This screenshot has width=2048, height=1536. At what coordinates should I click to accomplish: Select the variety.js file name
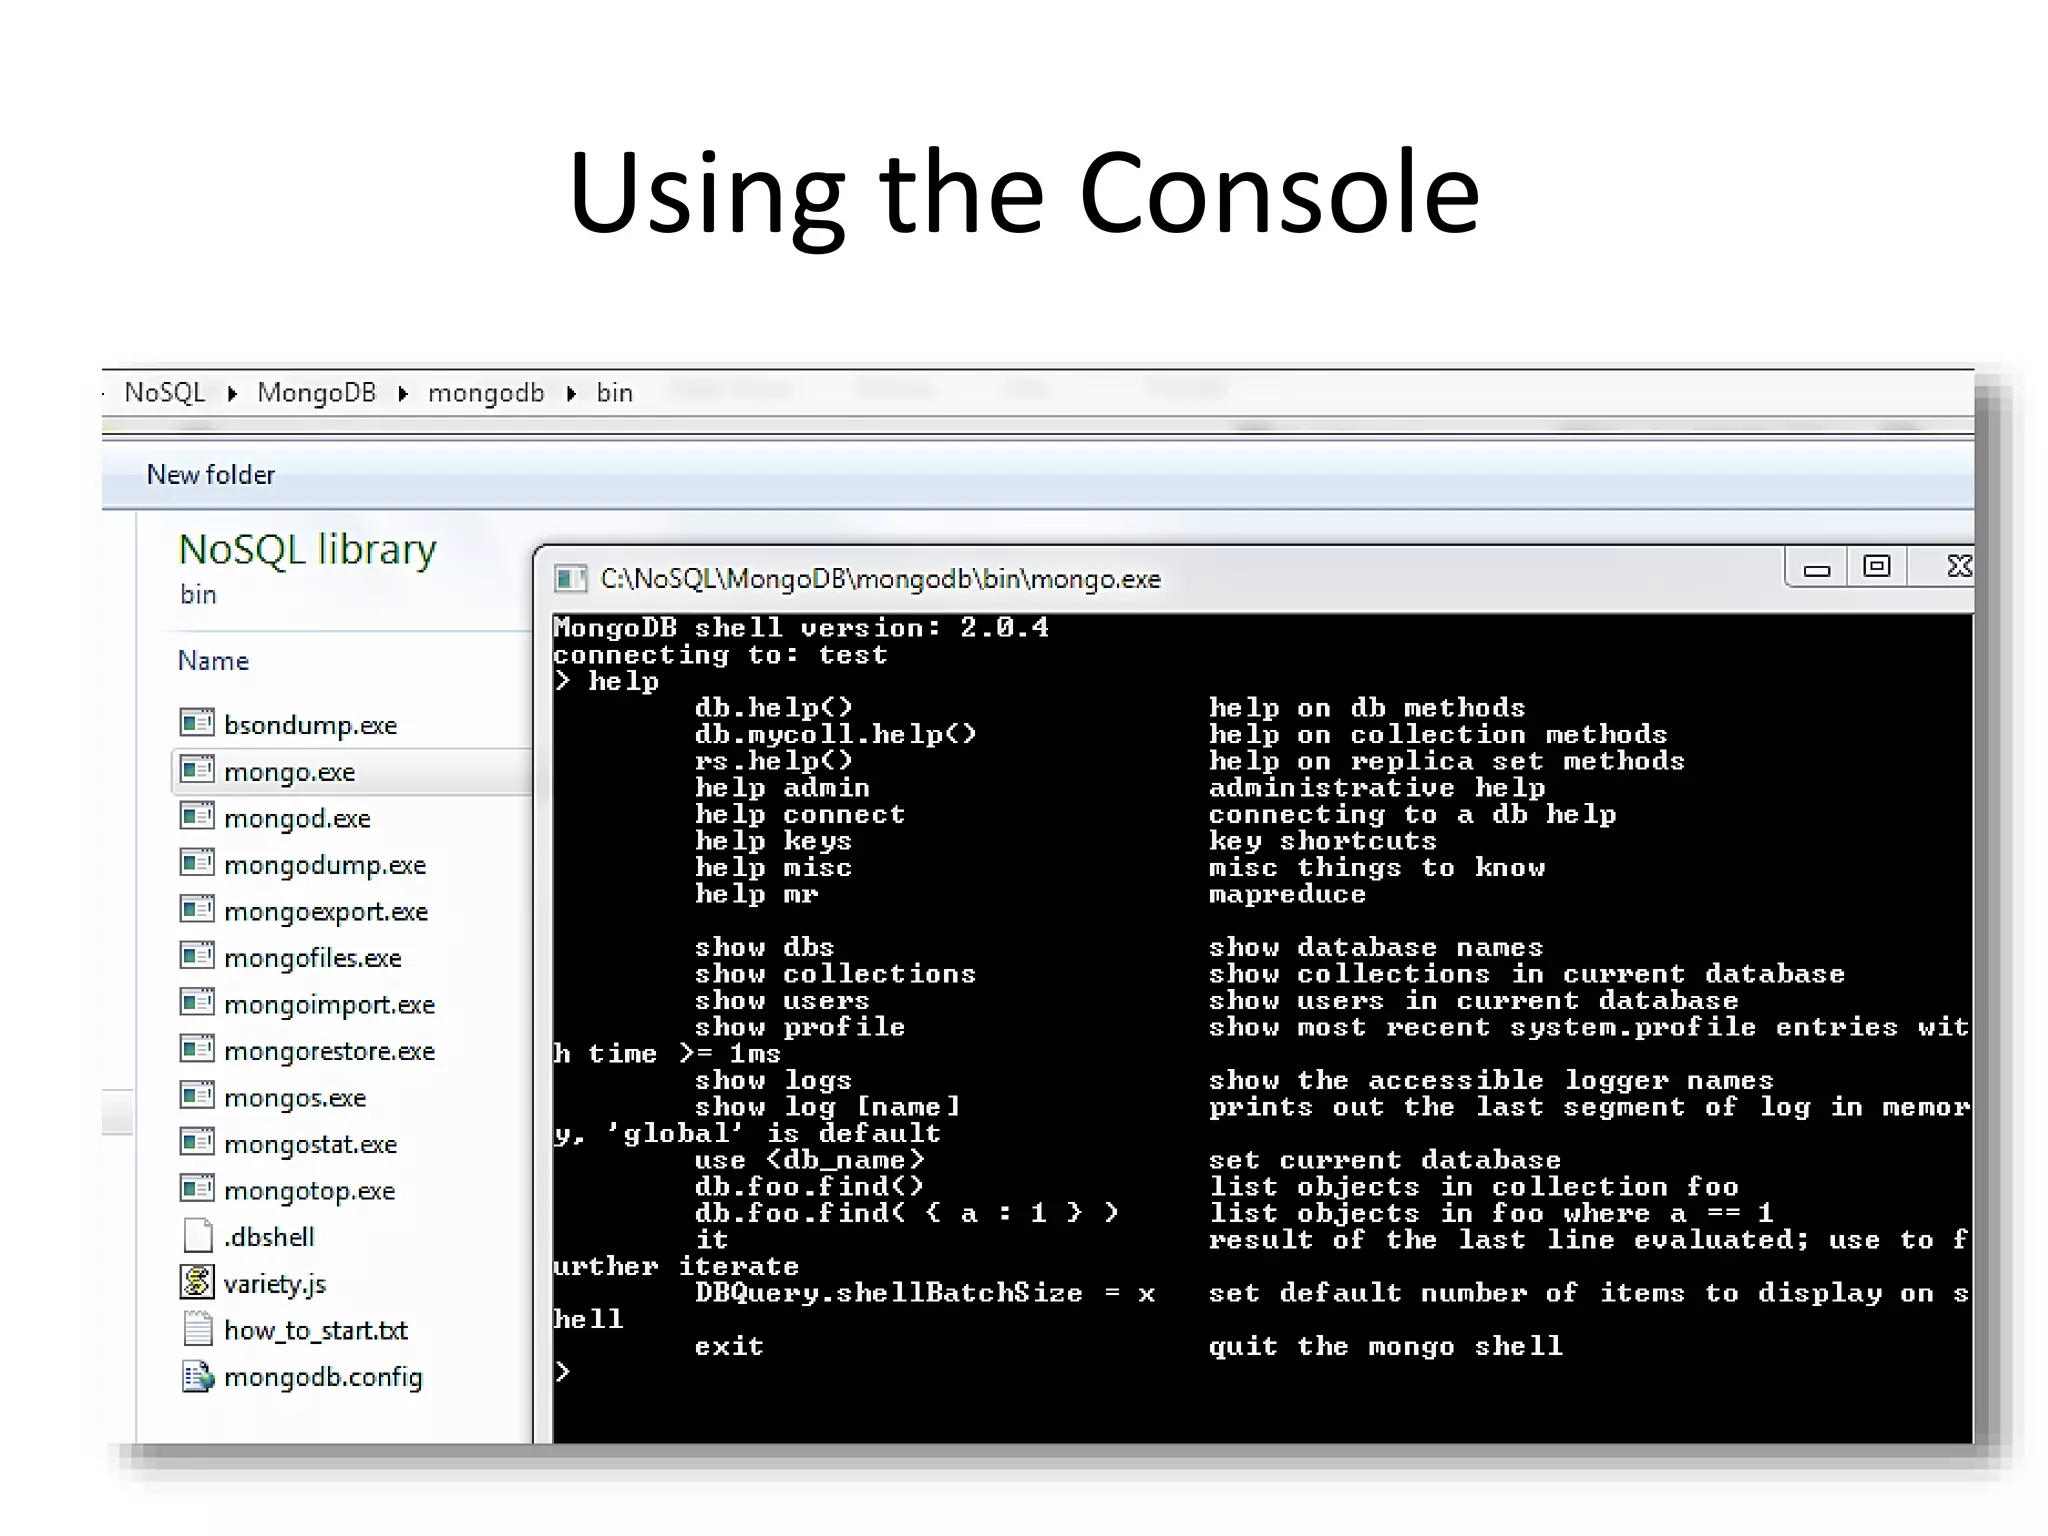(x=275, y=1284)
